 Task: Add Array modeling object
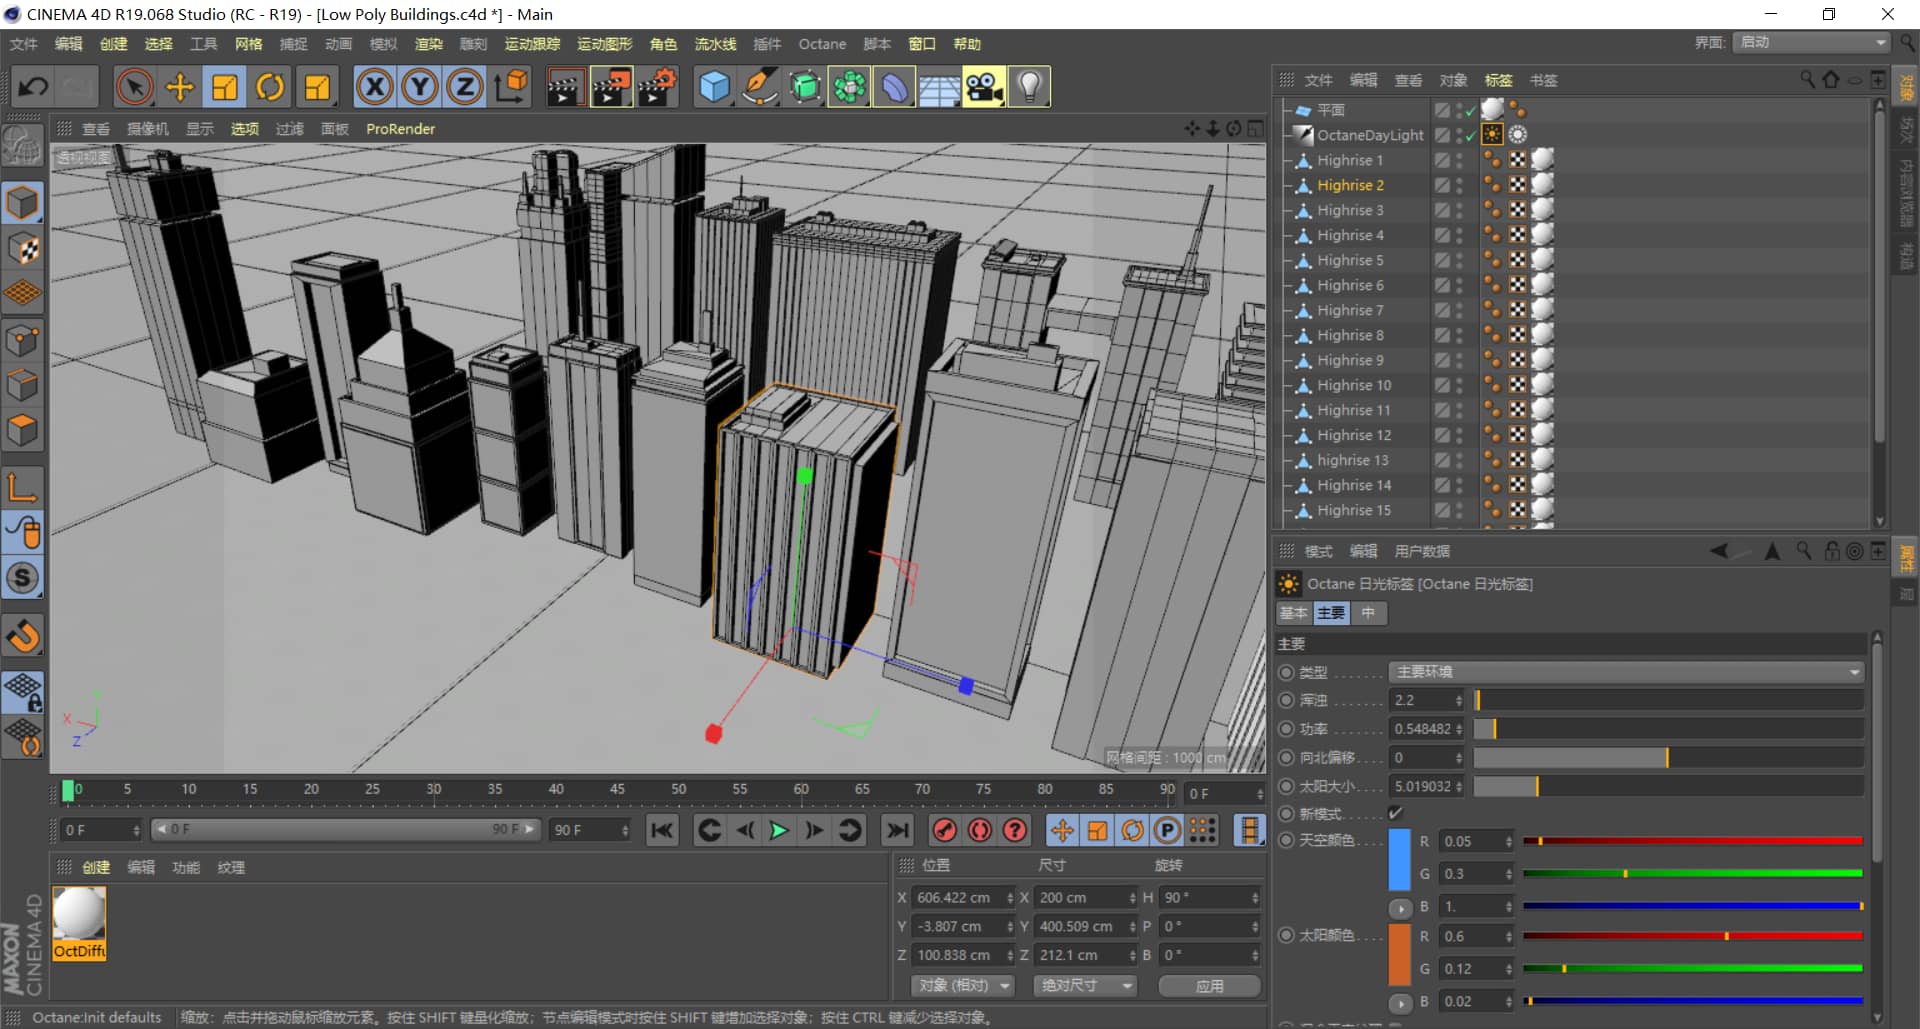849,87
